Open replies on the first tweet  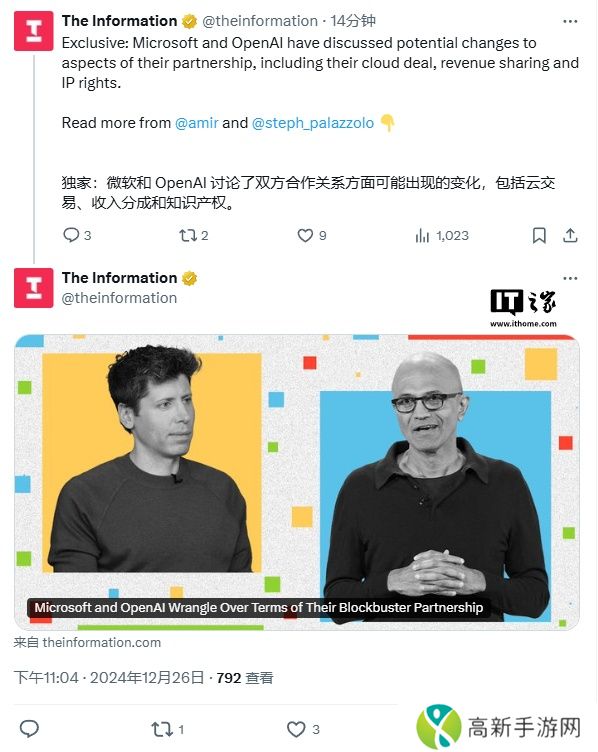point(77,235)
